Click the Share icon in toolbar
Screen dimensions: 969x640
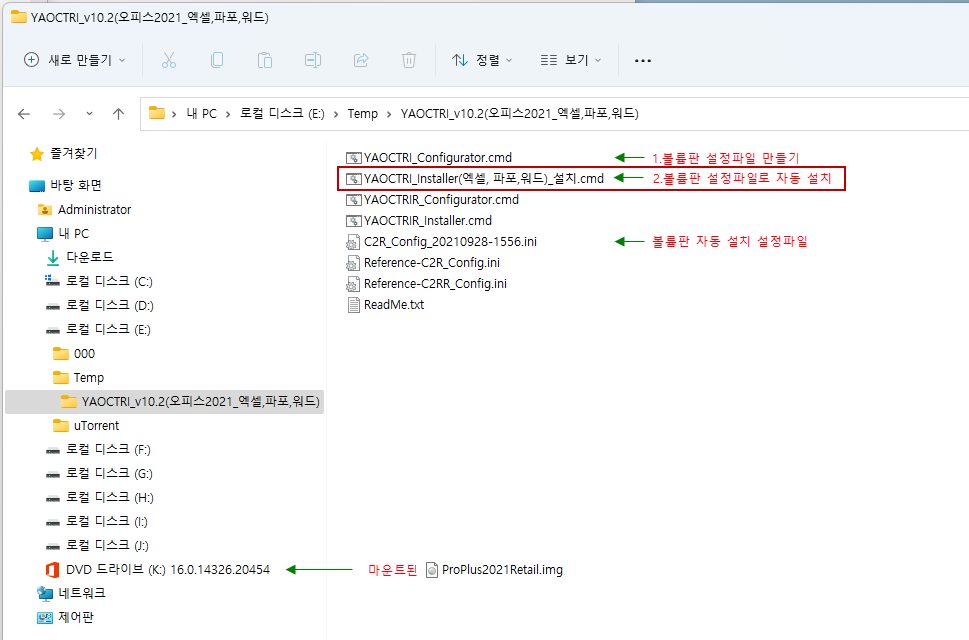pyautogui.click(x=361, y=60)
